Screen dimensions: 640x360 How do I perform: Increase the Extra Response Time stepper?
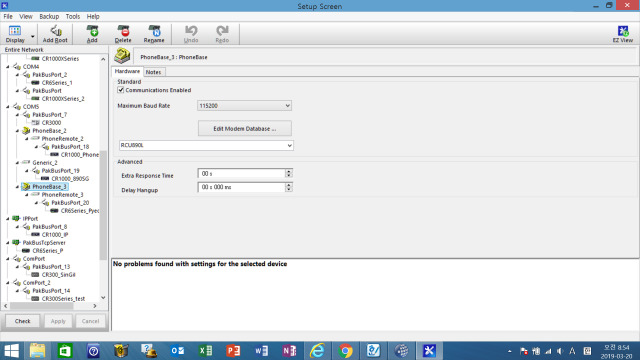coord(289,171)
